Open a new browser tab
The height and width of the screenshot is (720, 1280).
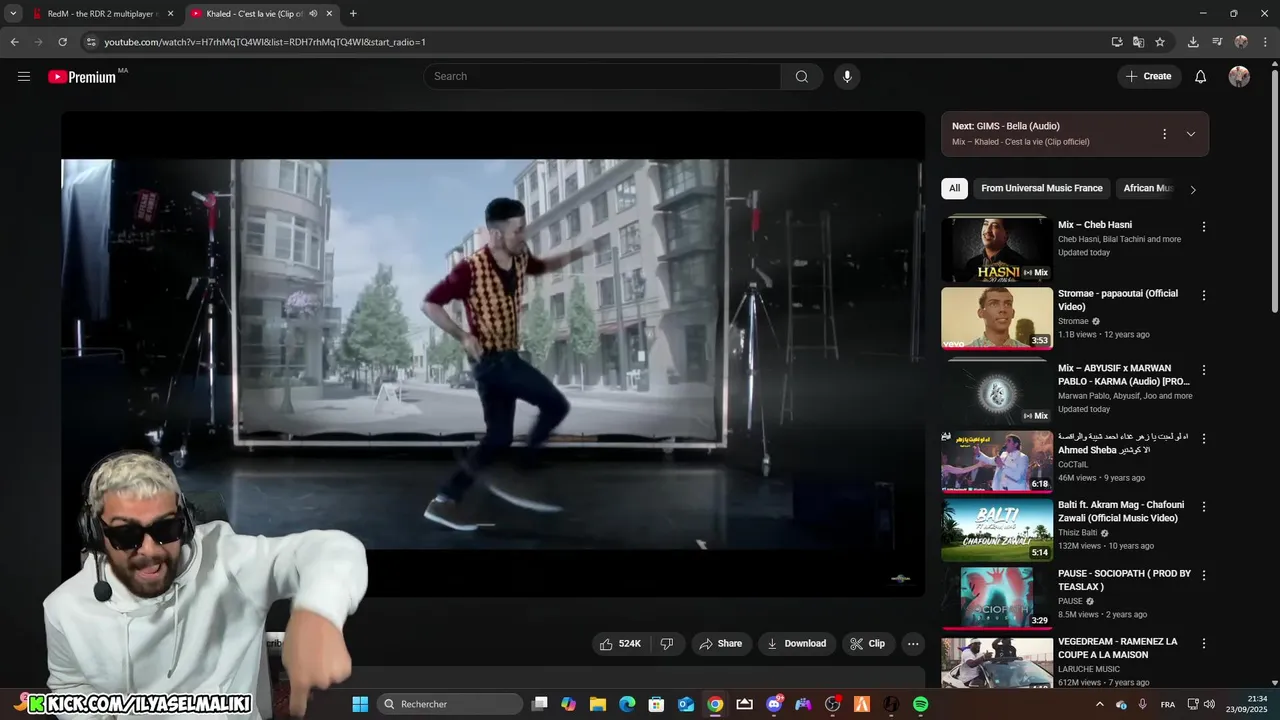coord(353,14)
